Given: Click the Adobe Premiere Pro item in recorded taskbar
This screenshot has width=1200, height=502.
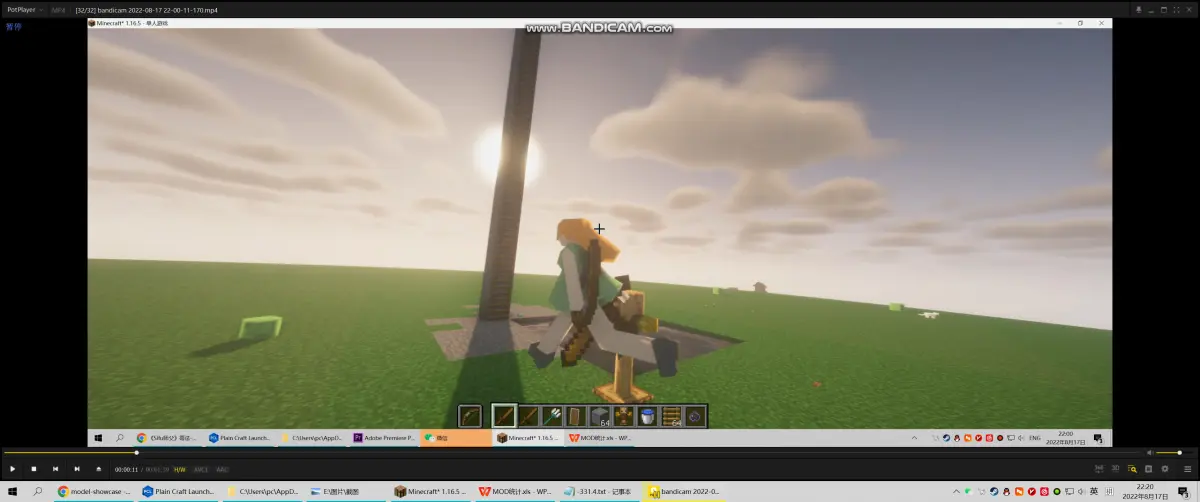Looking at the screenshot, I should pos(384,438).
